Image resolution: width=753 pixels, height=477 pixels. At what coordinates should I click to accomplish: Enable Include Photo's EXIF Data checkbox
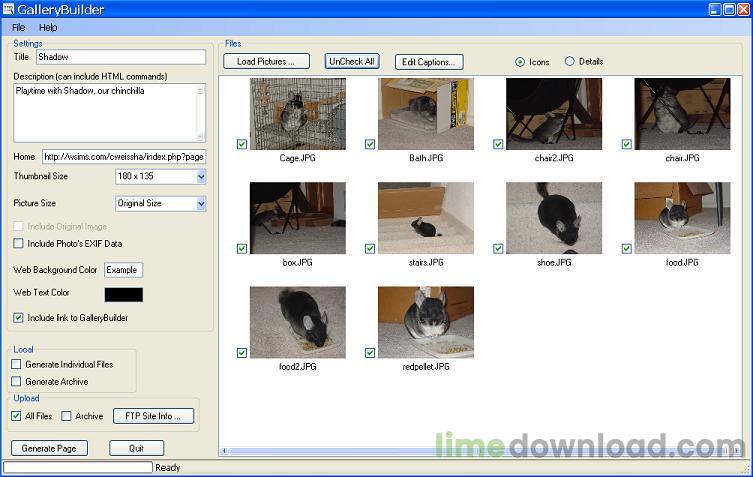tap(18, 243)
